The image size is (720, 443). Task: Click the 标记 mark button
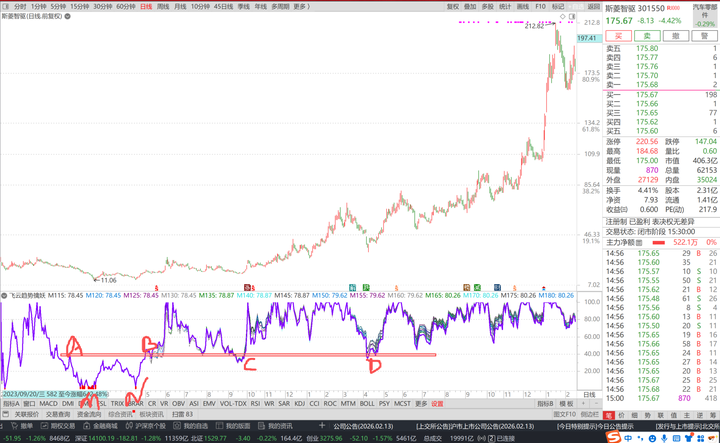tap(558, 6)
